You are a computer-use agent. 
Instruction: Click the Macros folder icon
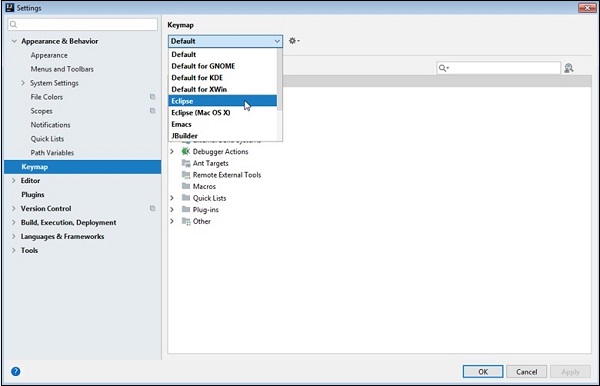[x=186, y=186]
